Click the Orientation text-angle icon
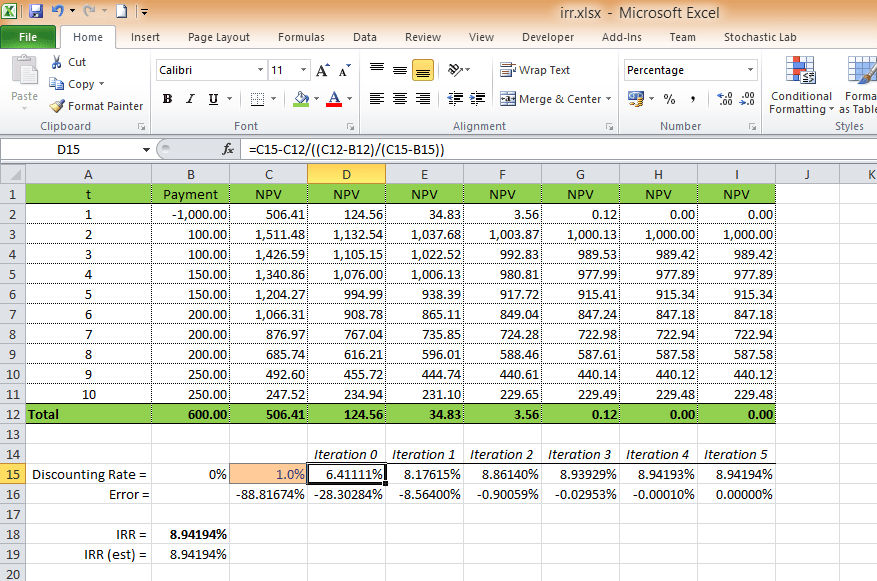Viewport: 877px width, 581px height. [x=456, y=70]
